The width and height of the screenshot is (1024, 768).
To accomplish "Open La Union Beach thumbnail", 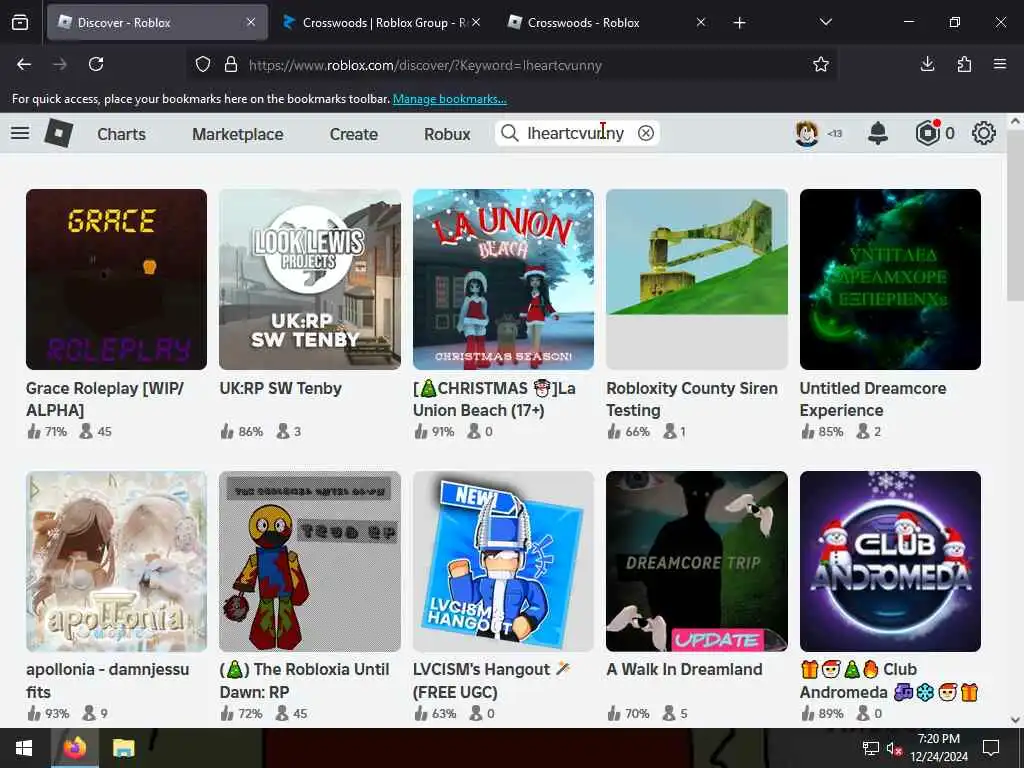I will click(x=504, y=280).
